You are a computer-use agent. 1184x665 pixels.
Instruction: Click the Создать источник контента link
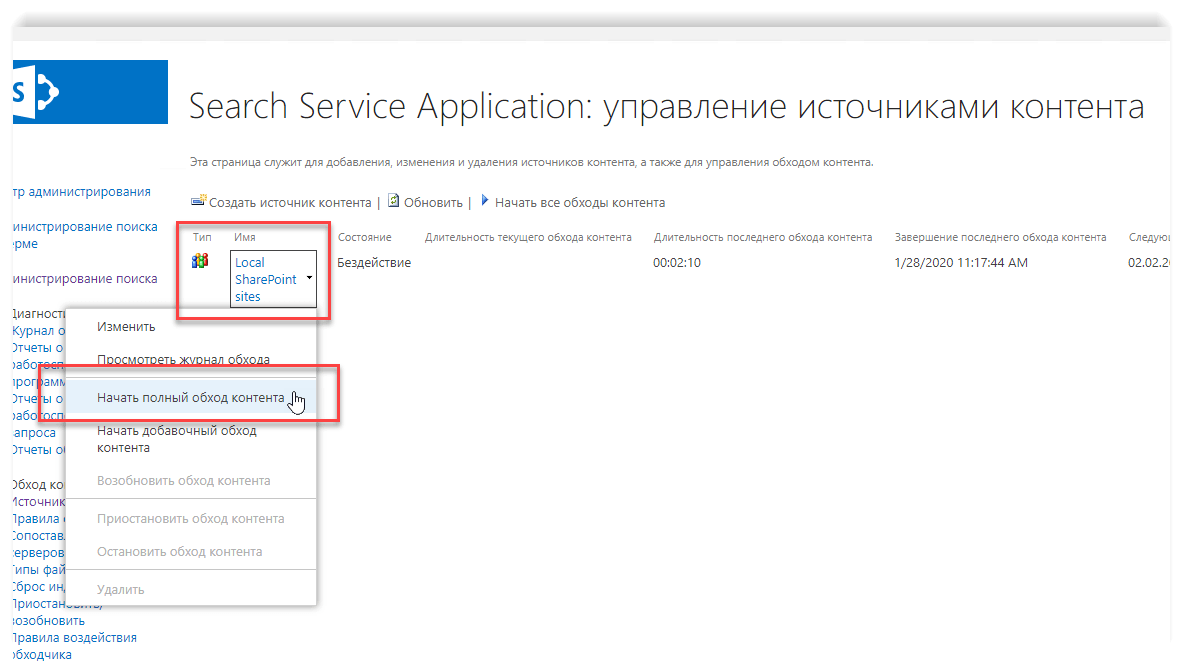tap(290, 202)
